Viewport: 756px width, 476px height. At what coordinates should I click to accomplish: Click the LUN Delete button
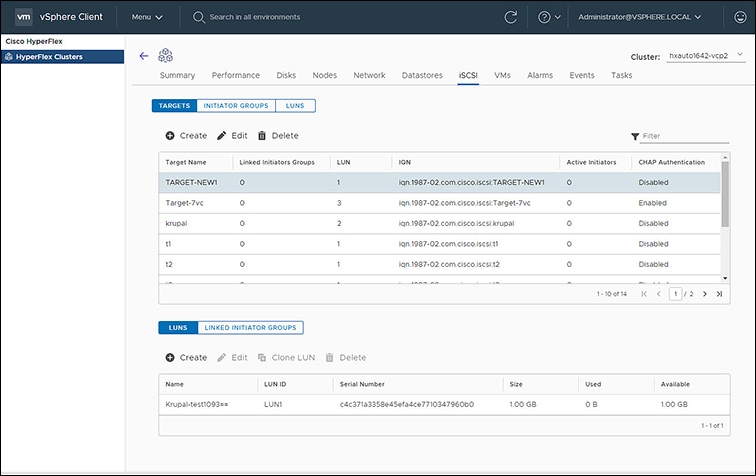point(346,358)
